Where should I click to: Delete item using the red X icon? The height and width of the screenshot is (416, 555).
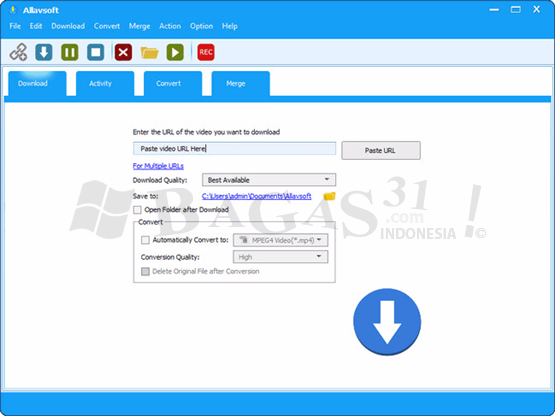coord(123,52)
